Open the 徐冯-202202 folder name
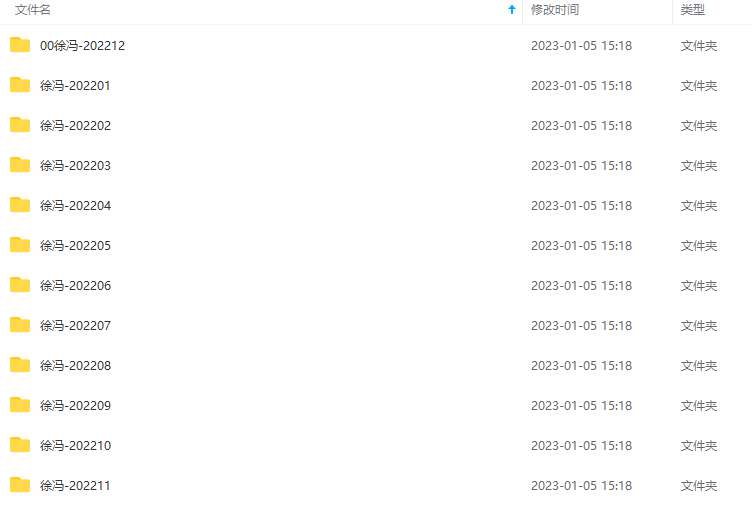Viewport: 752px width, 509px height. 75,126
